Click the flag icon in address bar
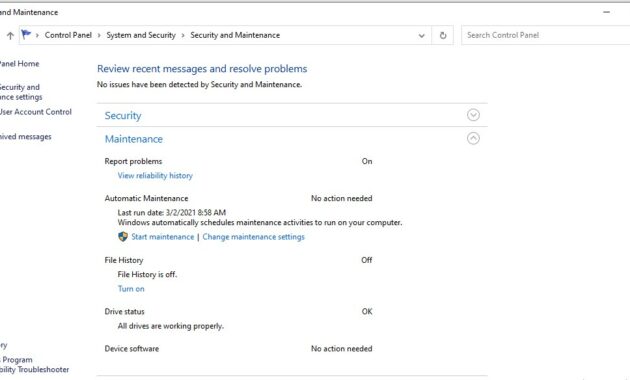 click(x=26, y=35)
